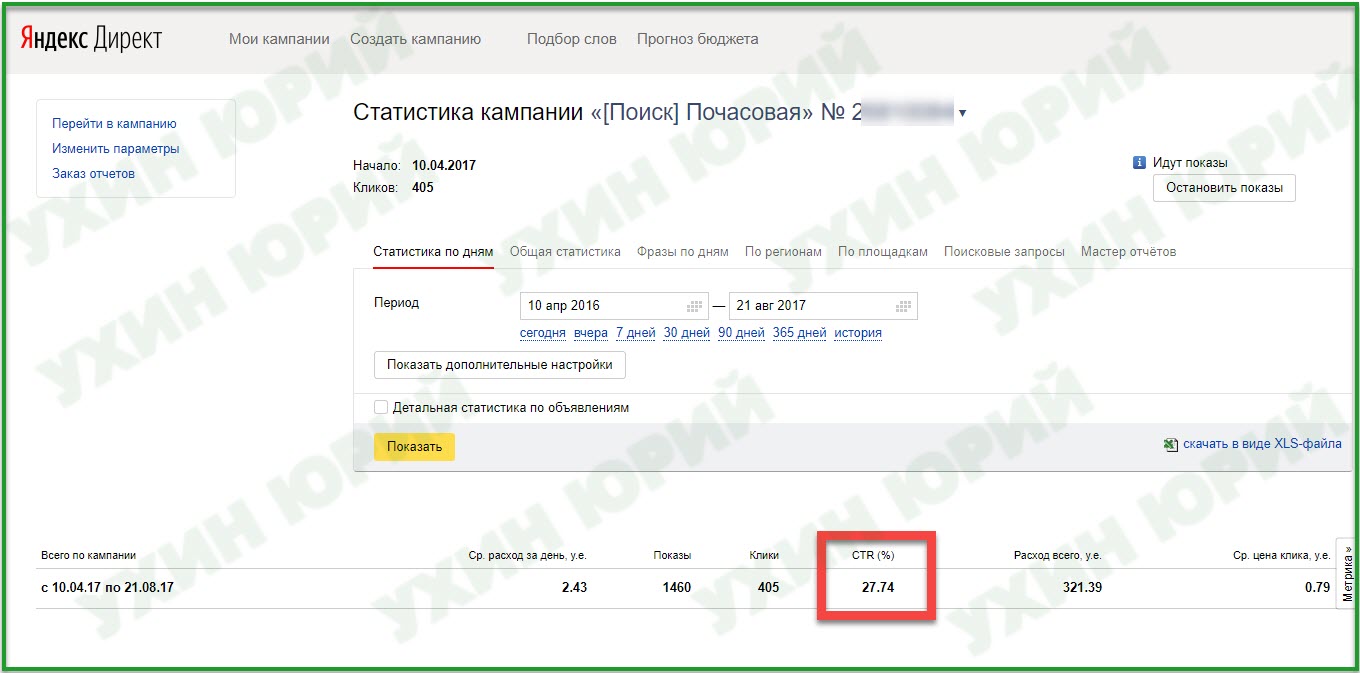Screen dimensions: 1360x673
Task: Click start date field 10 апр 2016
Action: pos(615,306)
